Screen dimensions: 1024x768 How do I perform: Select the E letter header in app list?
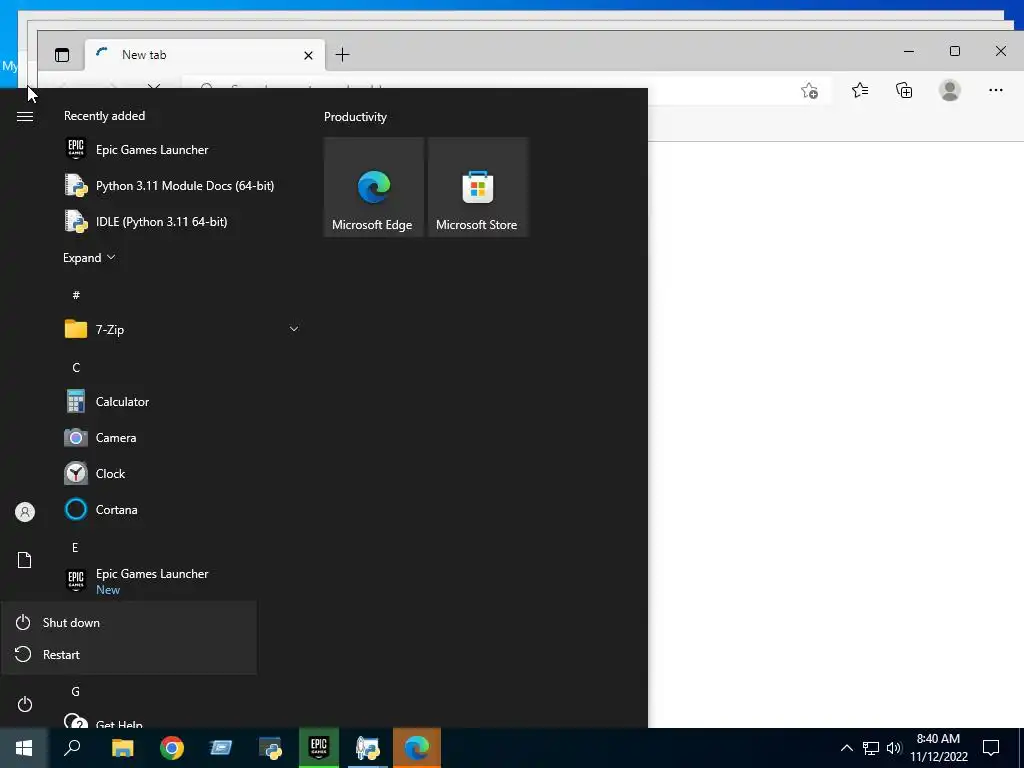coord(75,547)
